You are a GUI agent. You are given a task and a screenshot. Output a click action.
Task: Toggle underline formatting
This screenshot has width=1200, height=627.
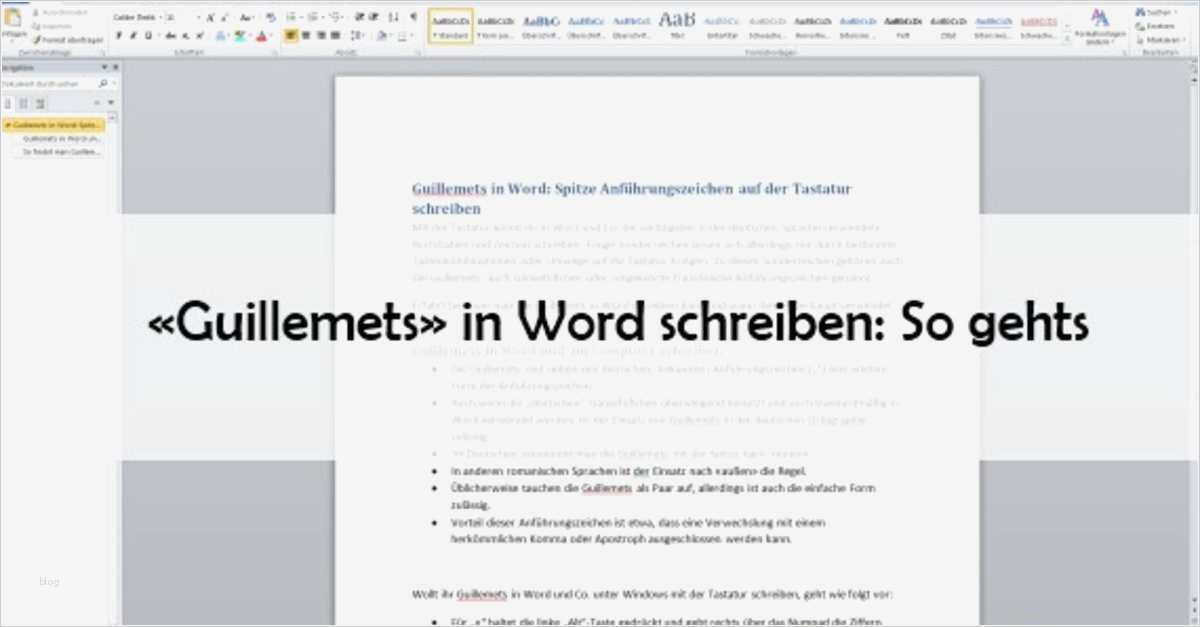coord(149,36)
